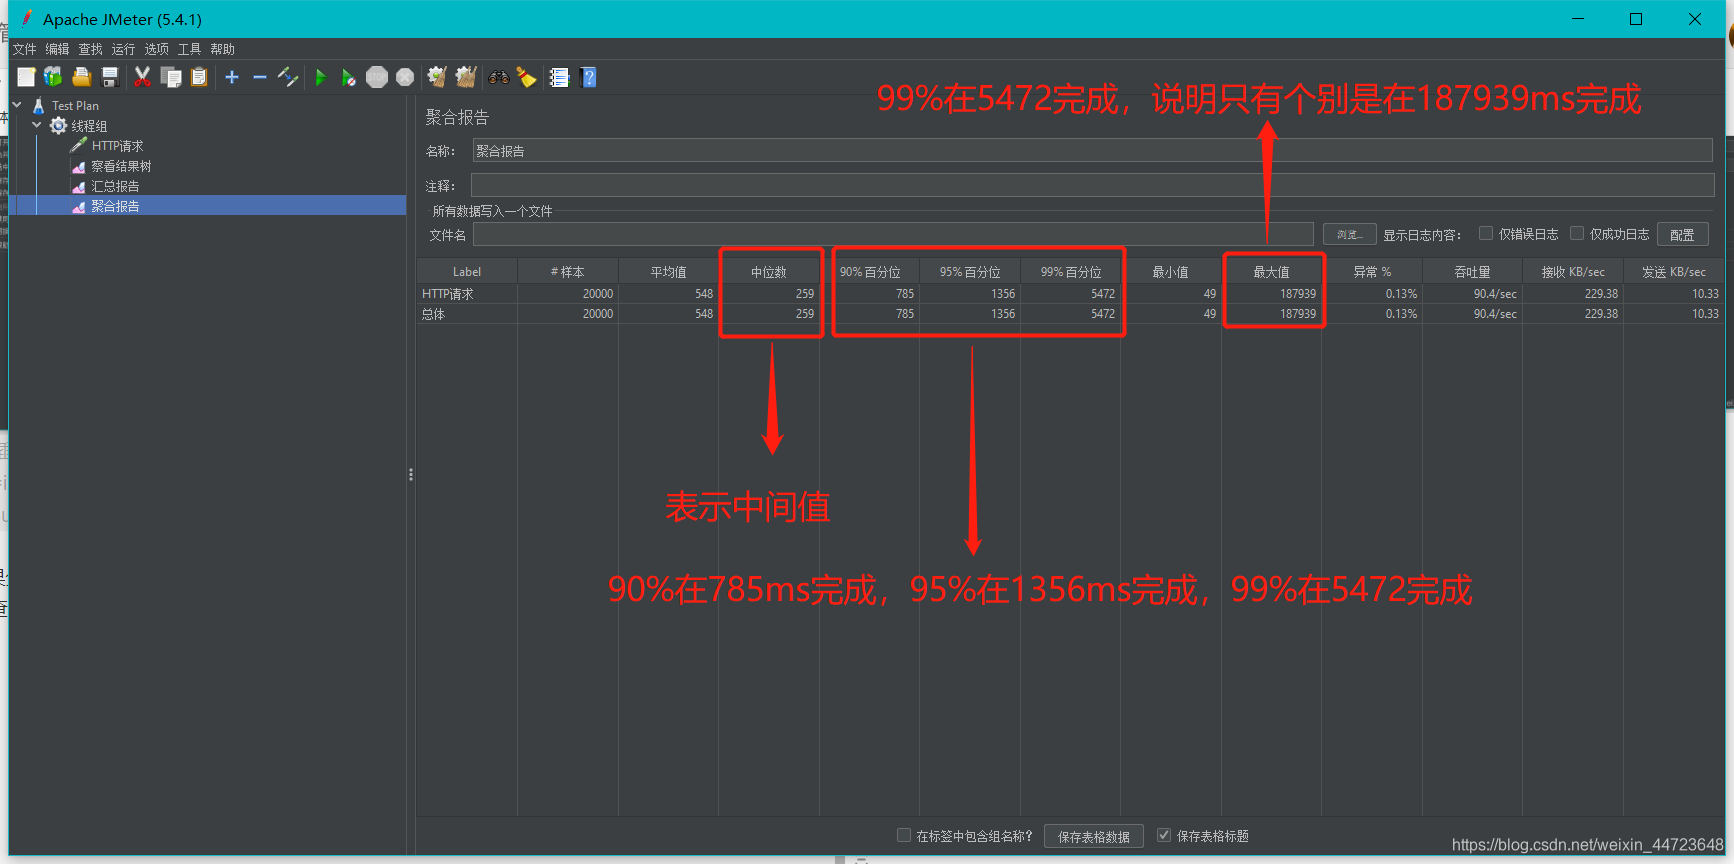
Task: Open the 文件 menu
Action: coord(24,49)
